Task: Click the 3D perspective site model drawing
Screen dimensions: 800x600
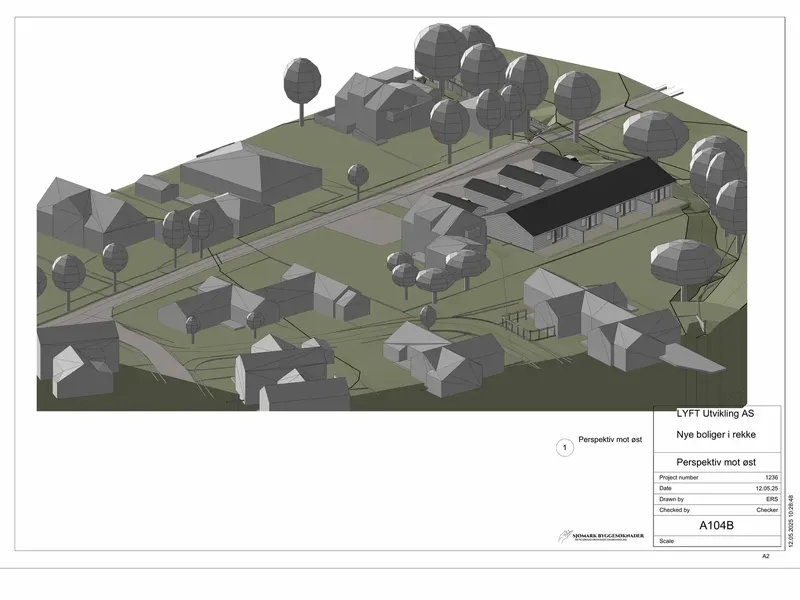Action: coord(392,217)
